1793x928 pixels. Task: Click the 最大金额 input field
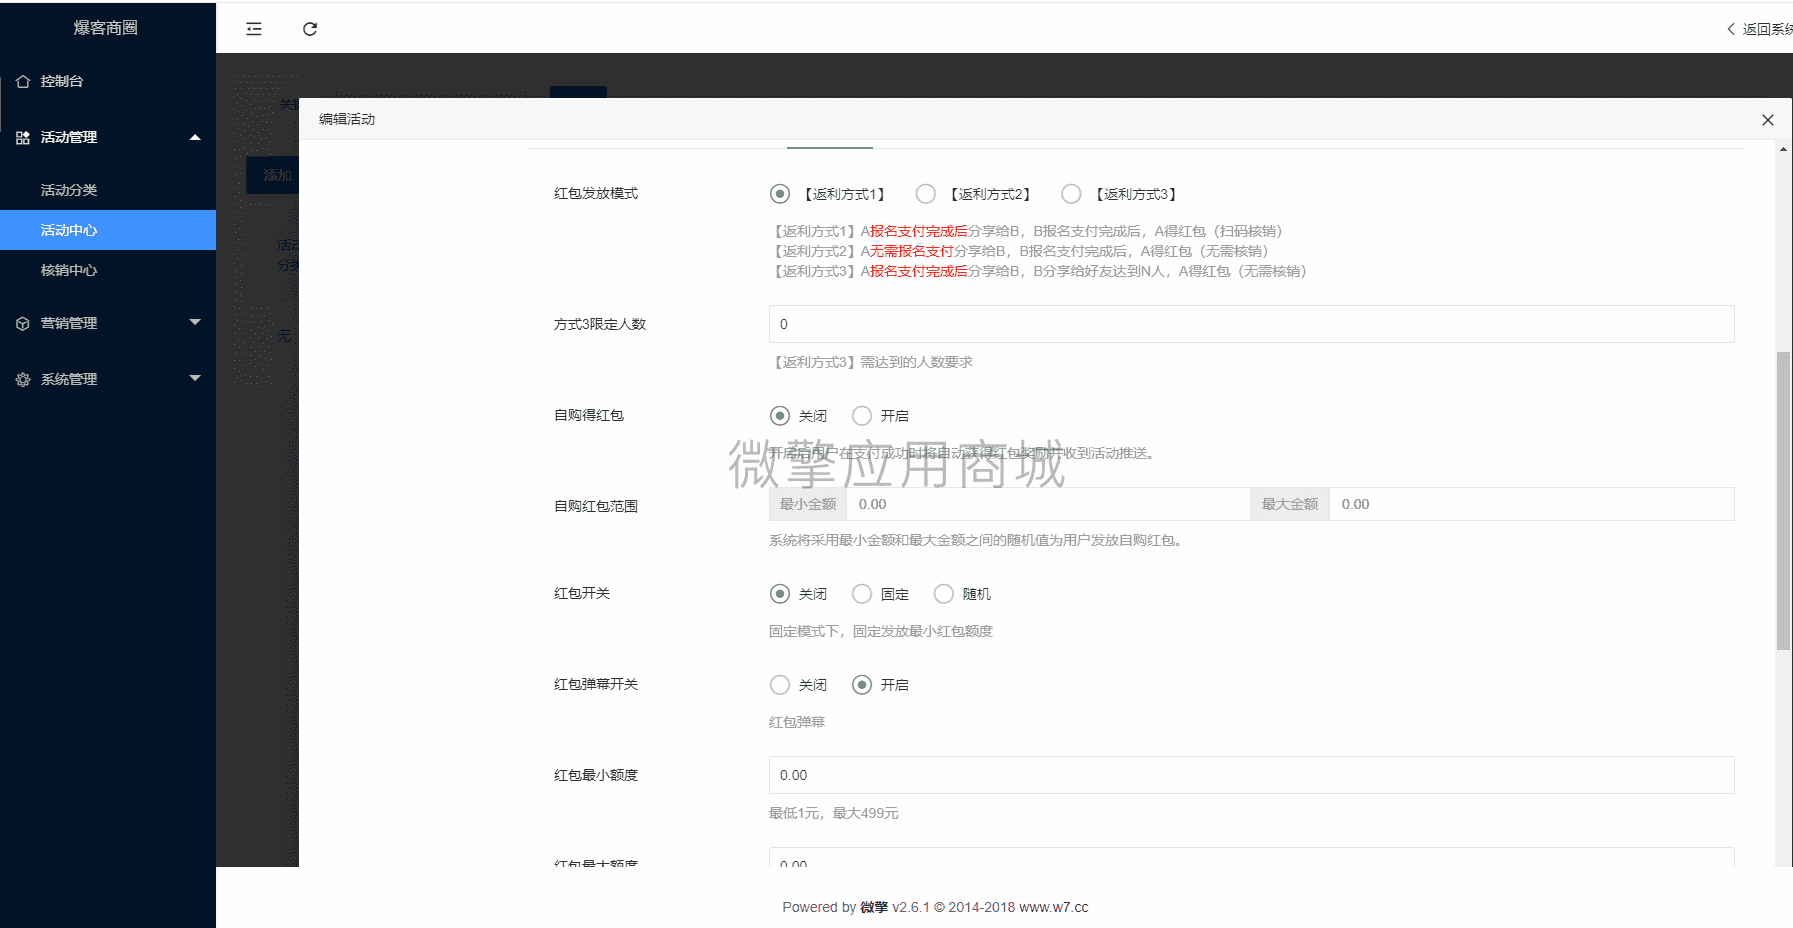1531,504
